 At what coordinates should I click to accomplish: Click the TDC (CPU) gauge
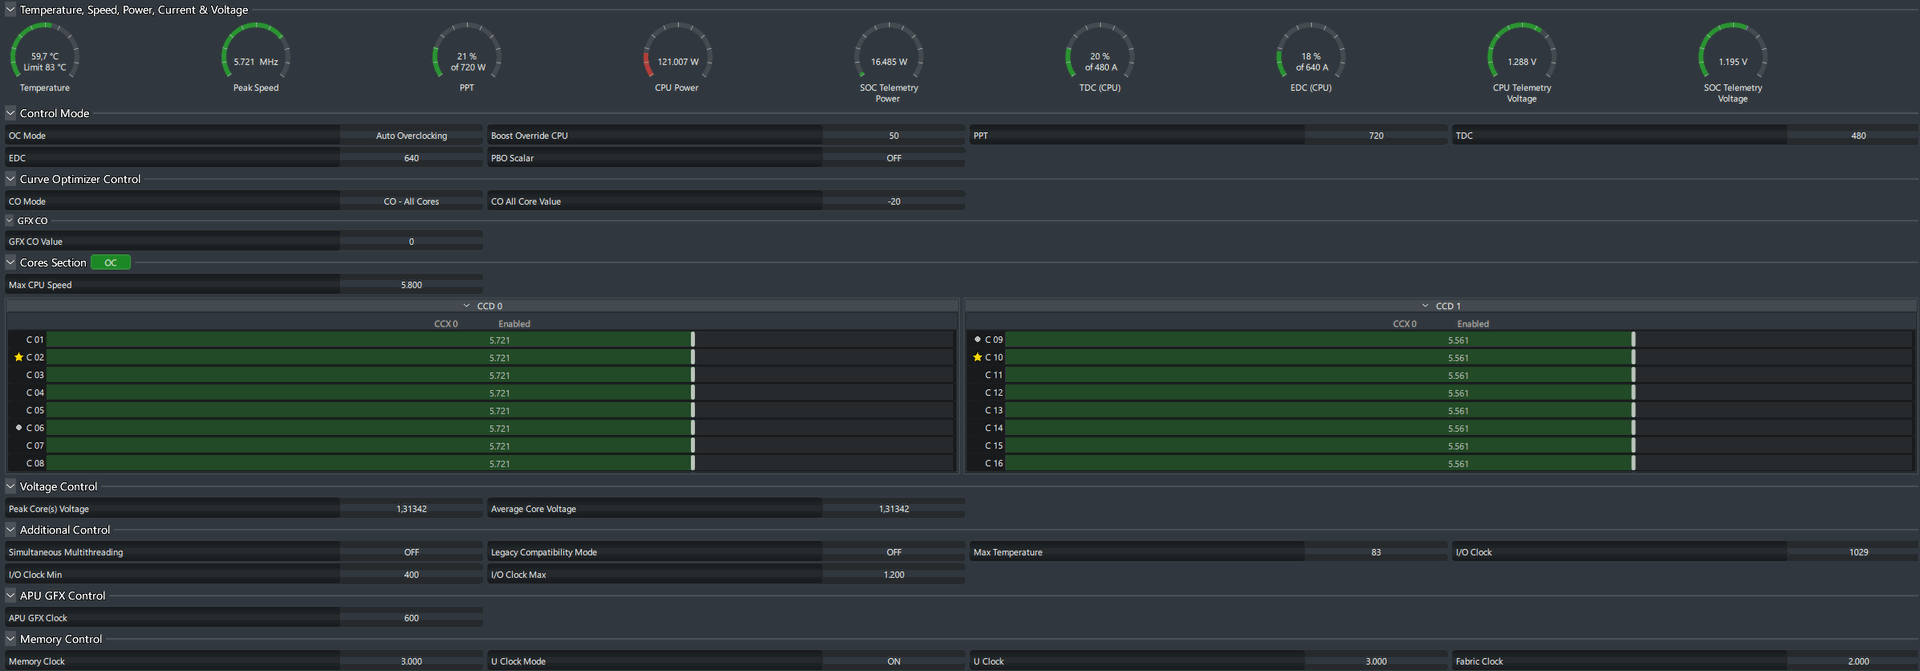(x=1100, y=56)
